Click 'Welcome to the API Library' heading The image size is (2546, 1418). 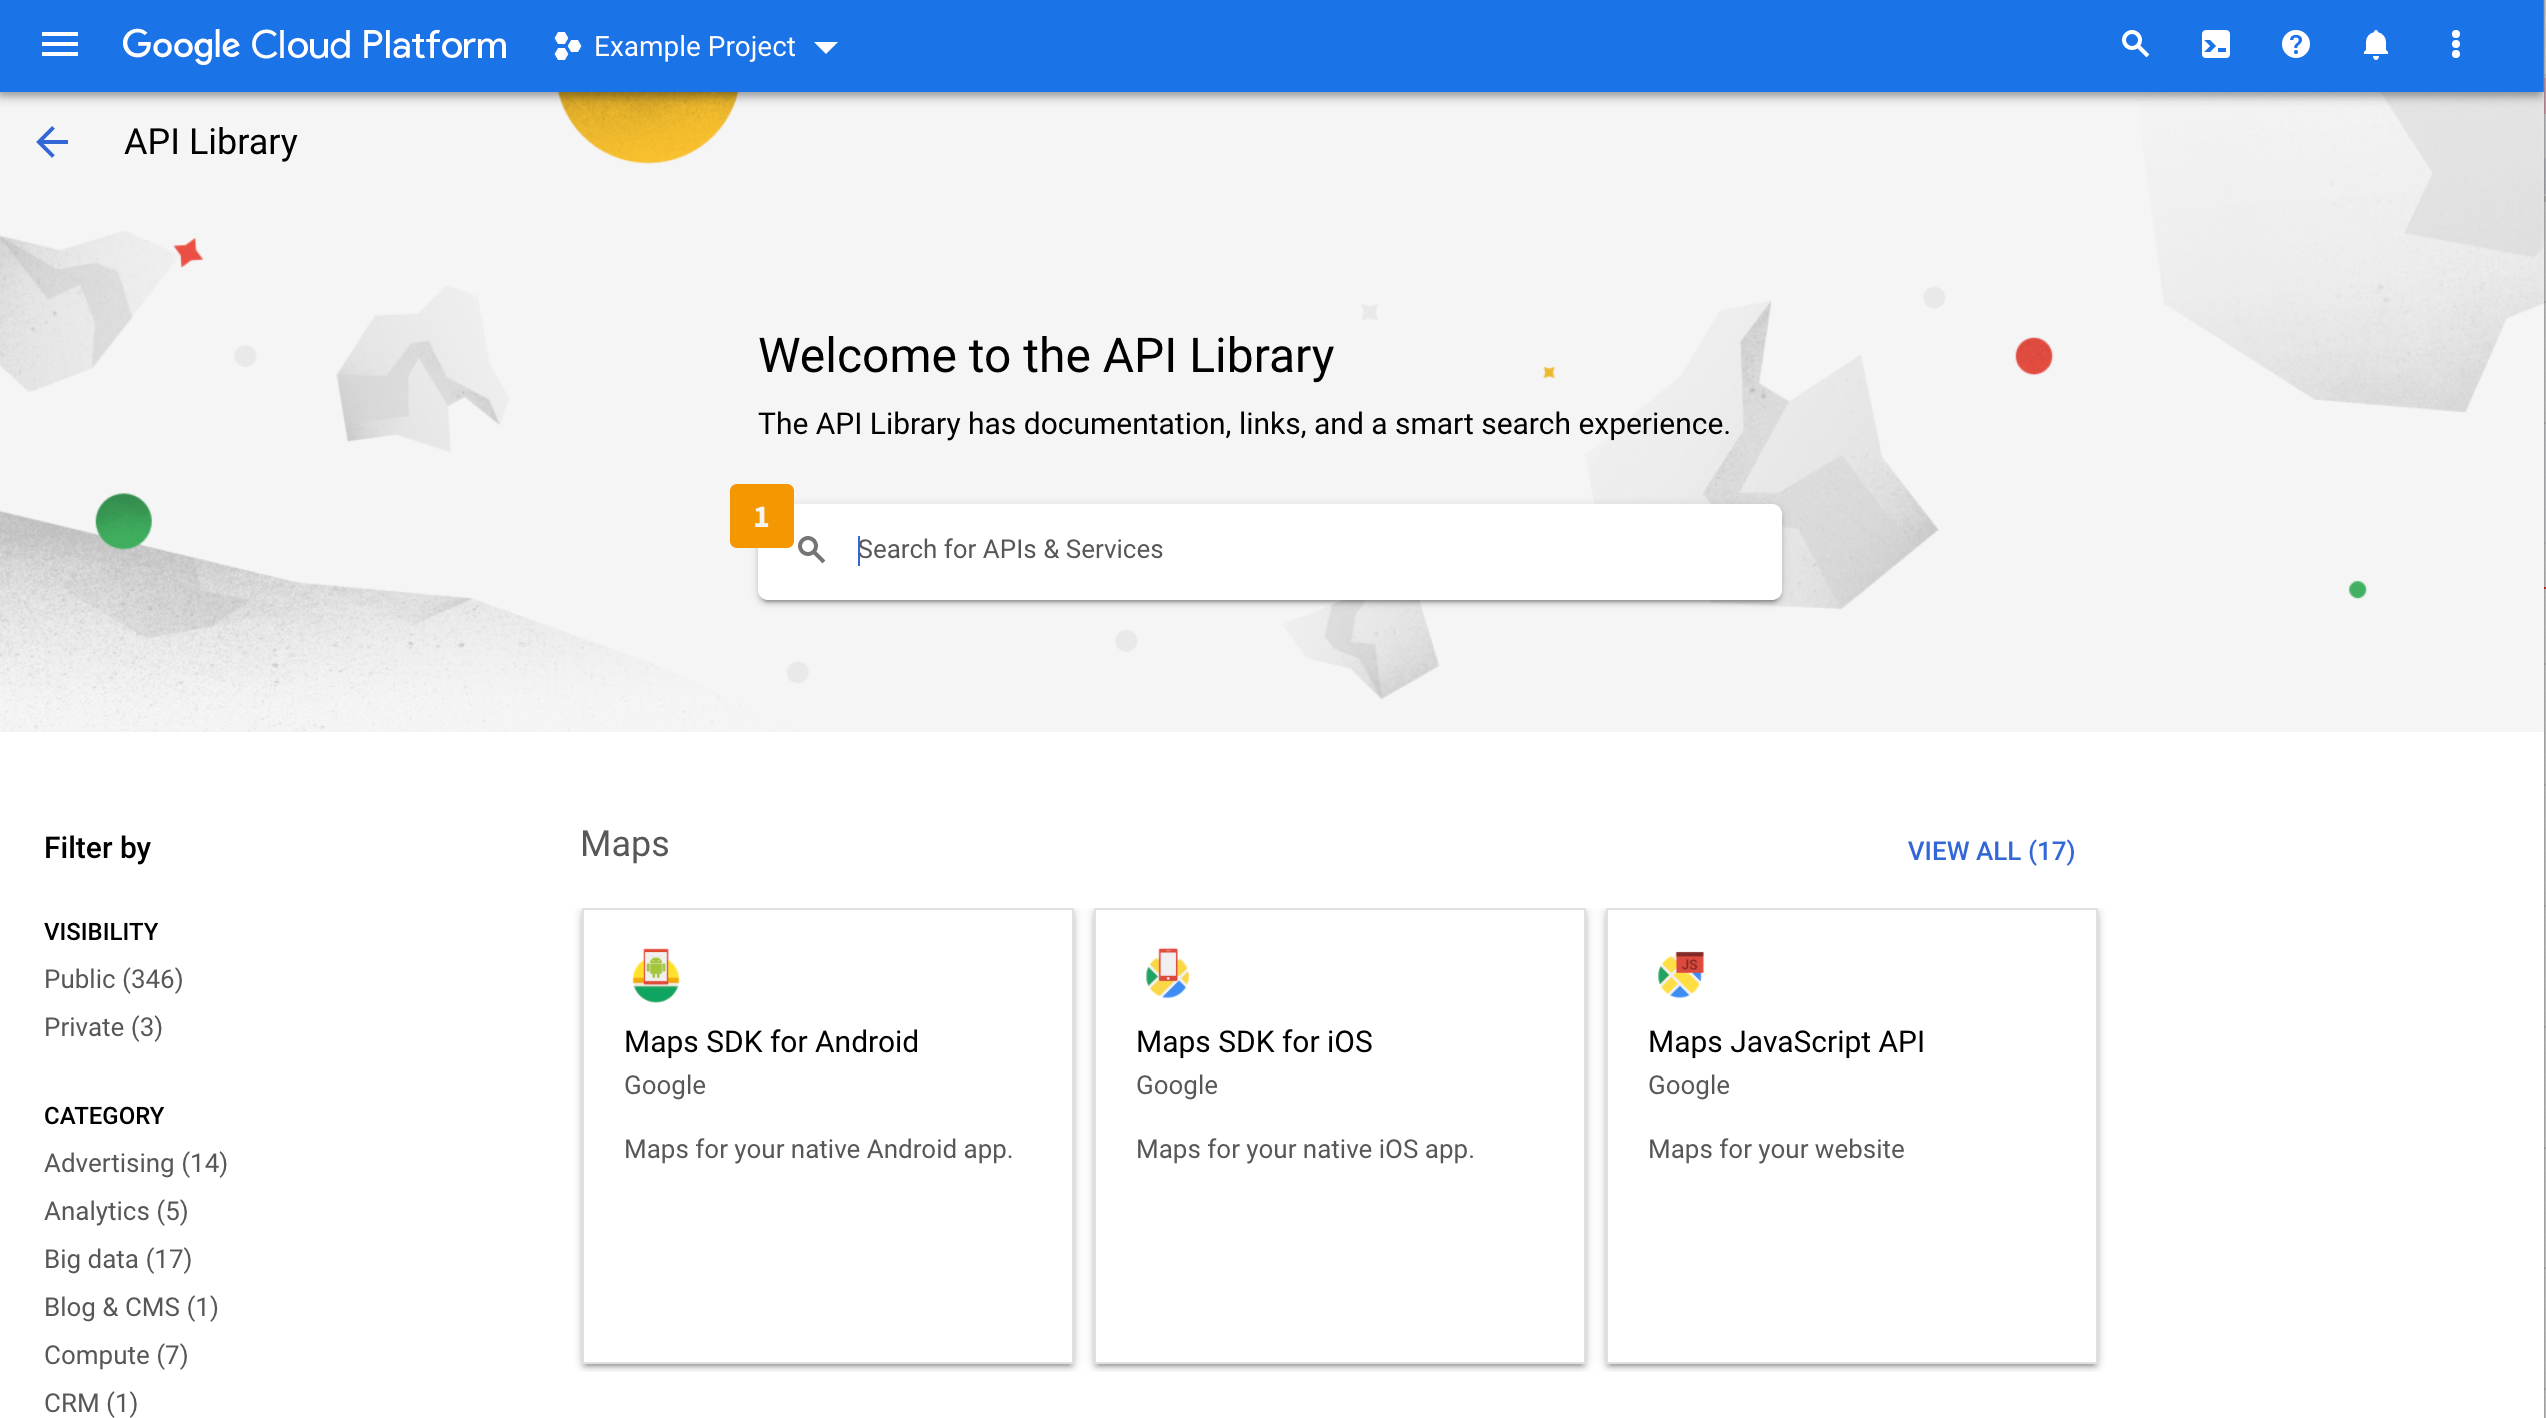click(x=1046, y=356)
